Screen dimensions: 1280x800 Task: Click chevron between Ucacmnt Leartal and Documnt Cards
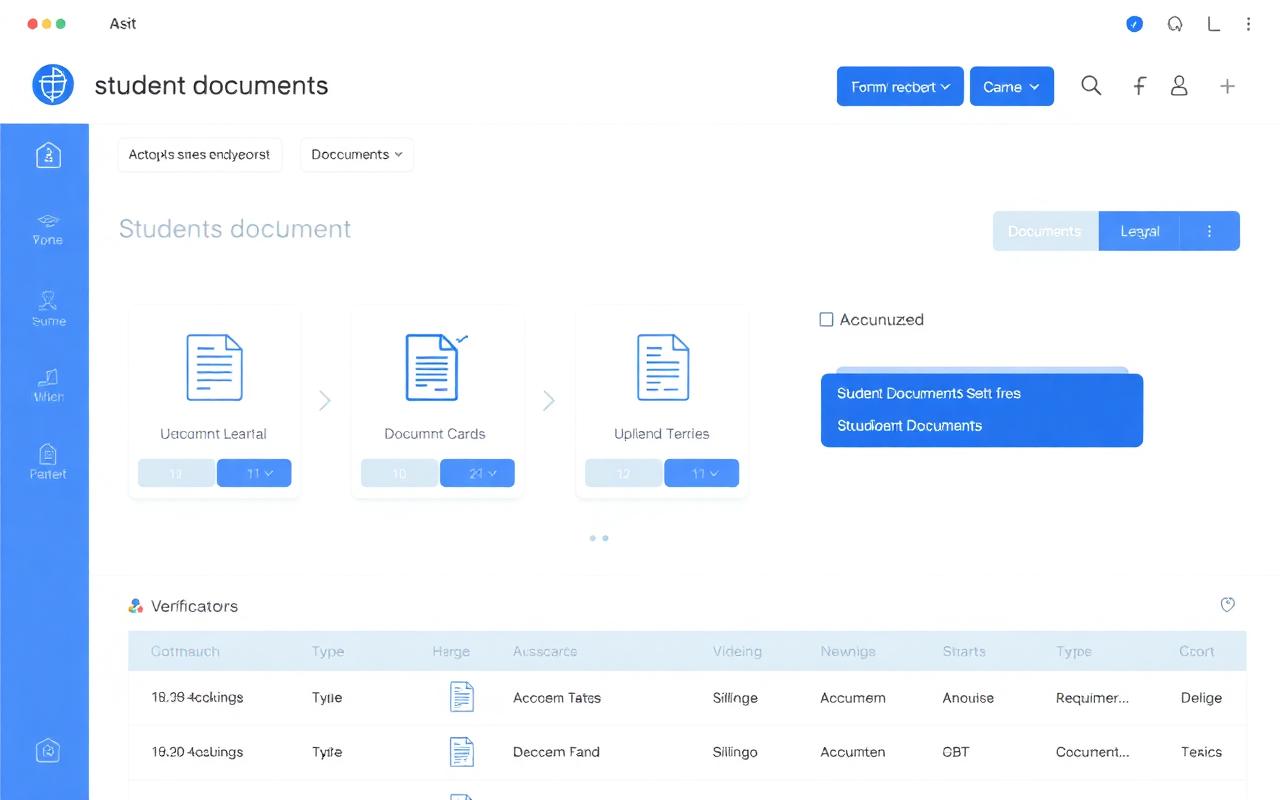click(x=324, y=401)
